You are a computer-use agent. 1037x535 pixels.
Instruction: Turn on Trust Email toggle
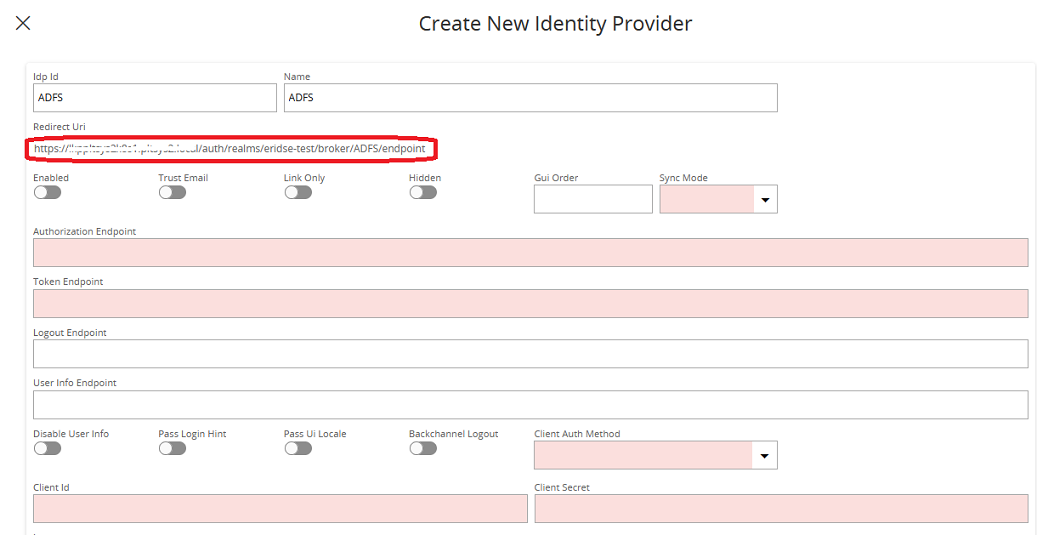coord(172,192)
